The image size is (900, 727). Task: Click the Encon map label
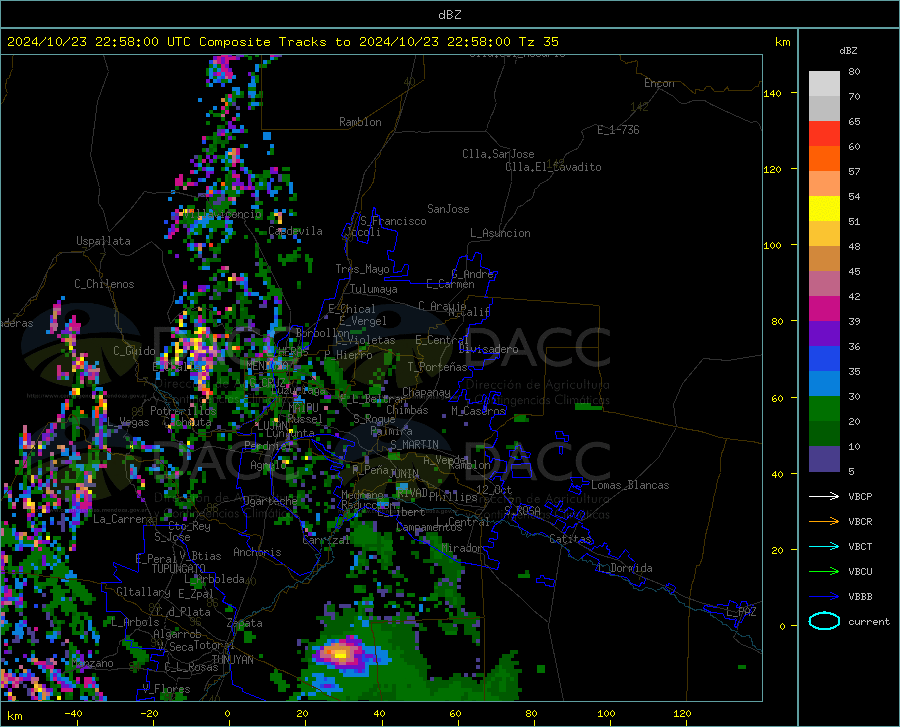[659, 83]
